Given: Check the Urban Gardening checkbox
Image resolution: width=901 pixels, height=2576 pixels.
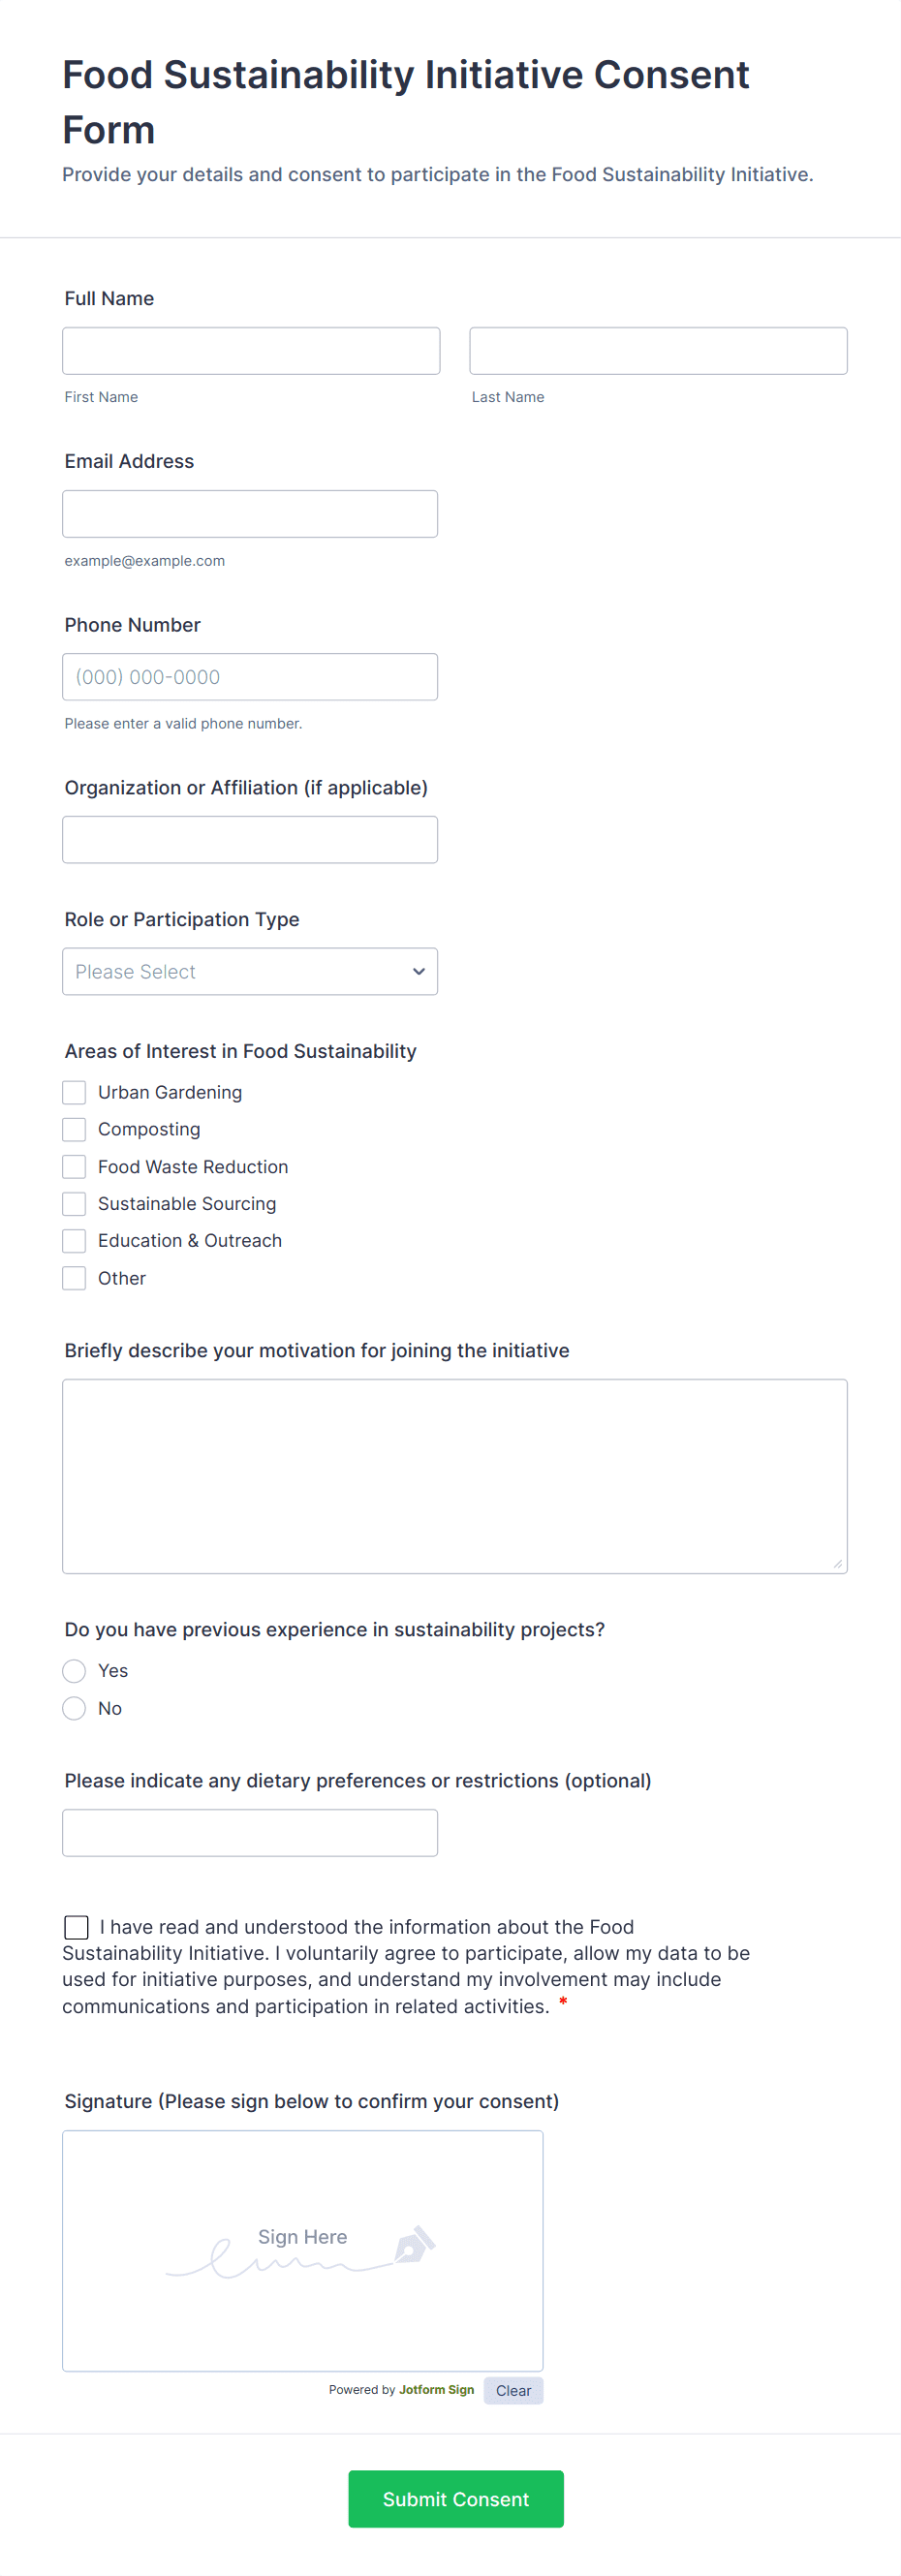Looking at the screenshot, I should click(x=74, y=1092).
